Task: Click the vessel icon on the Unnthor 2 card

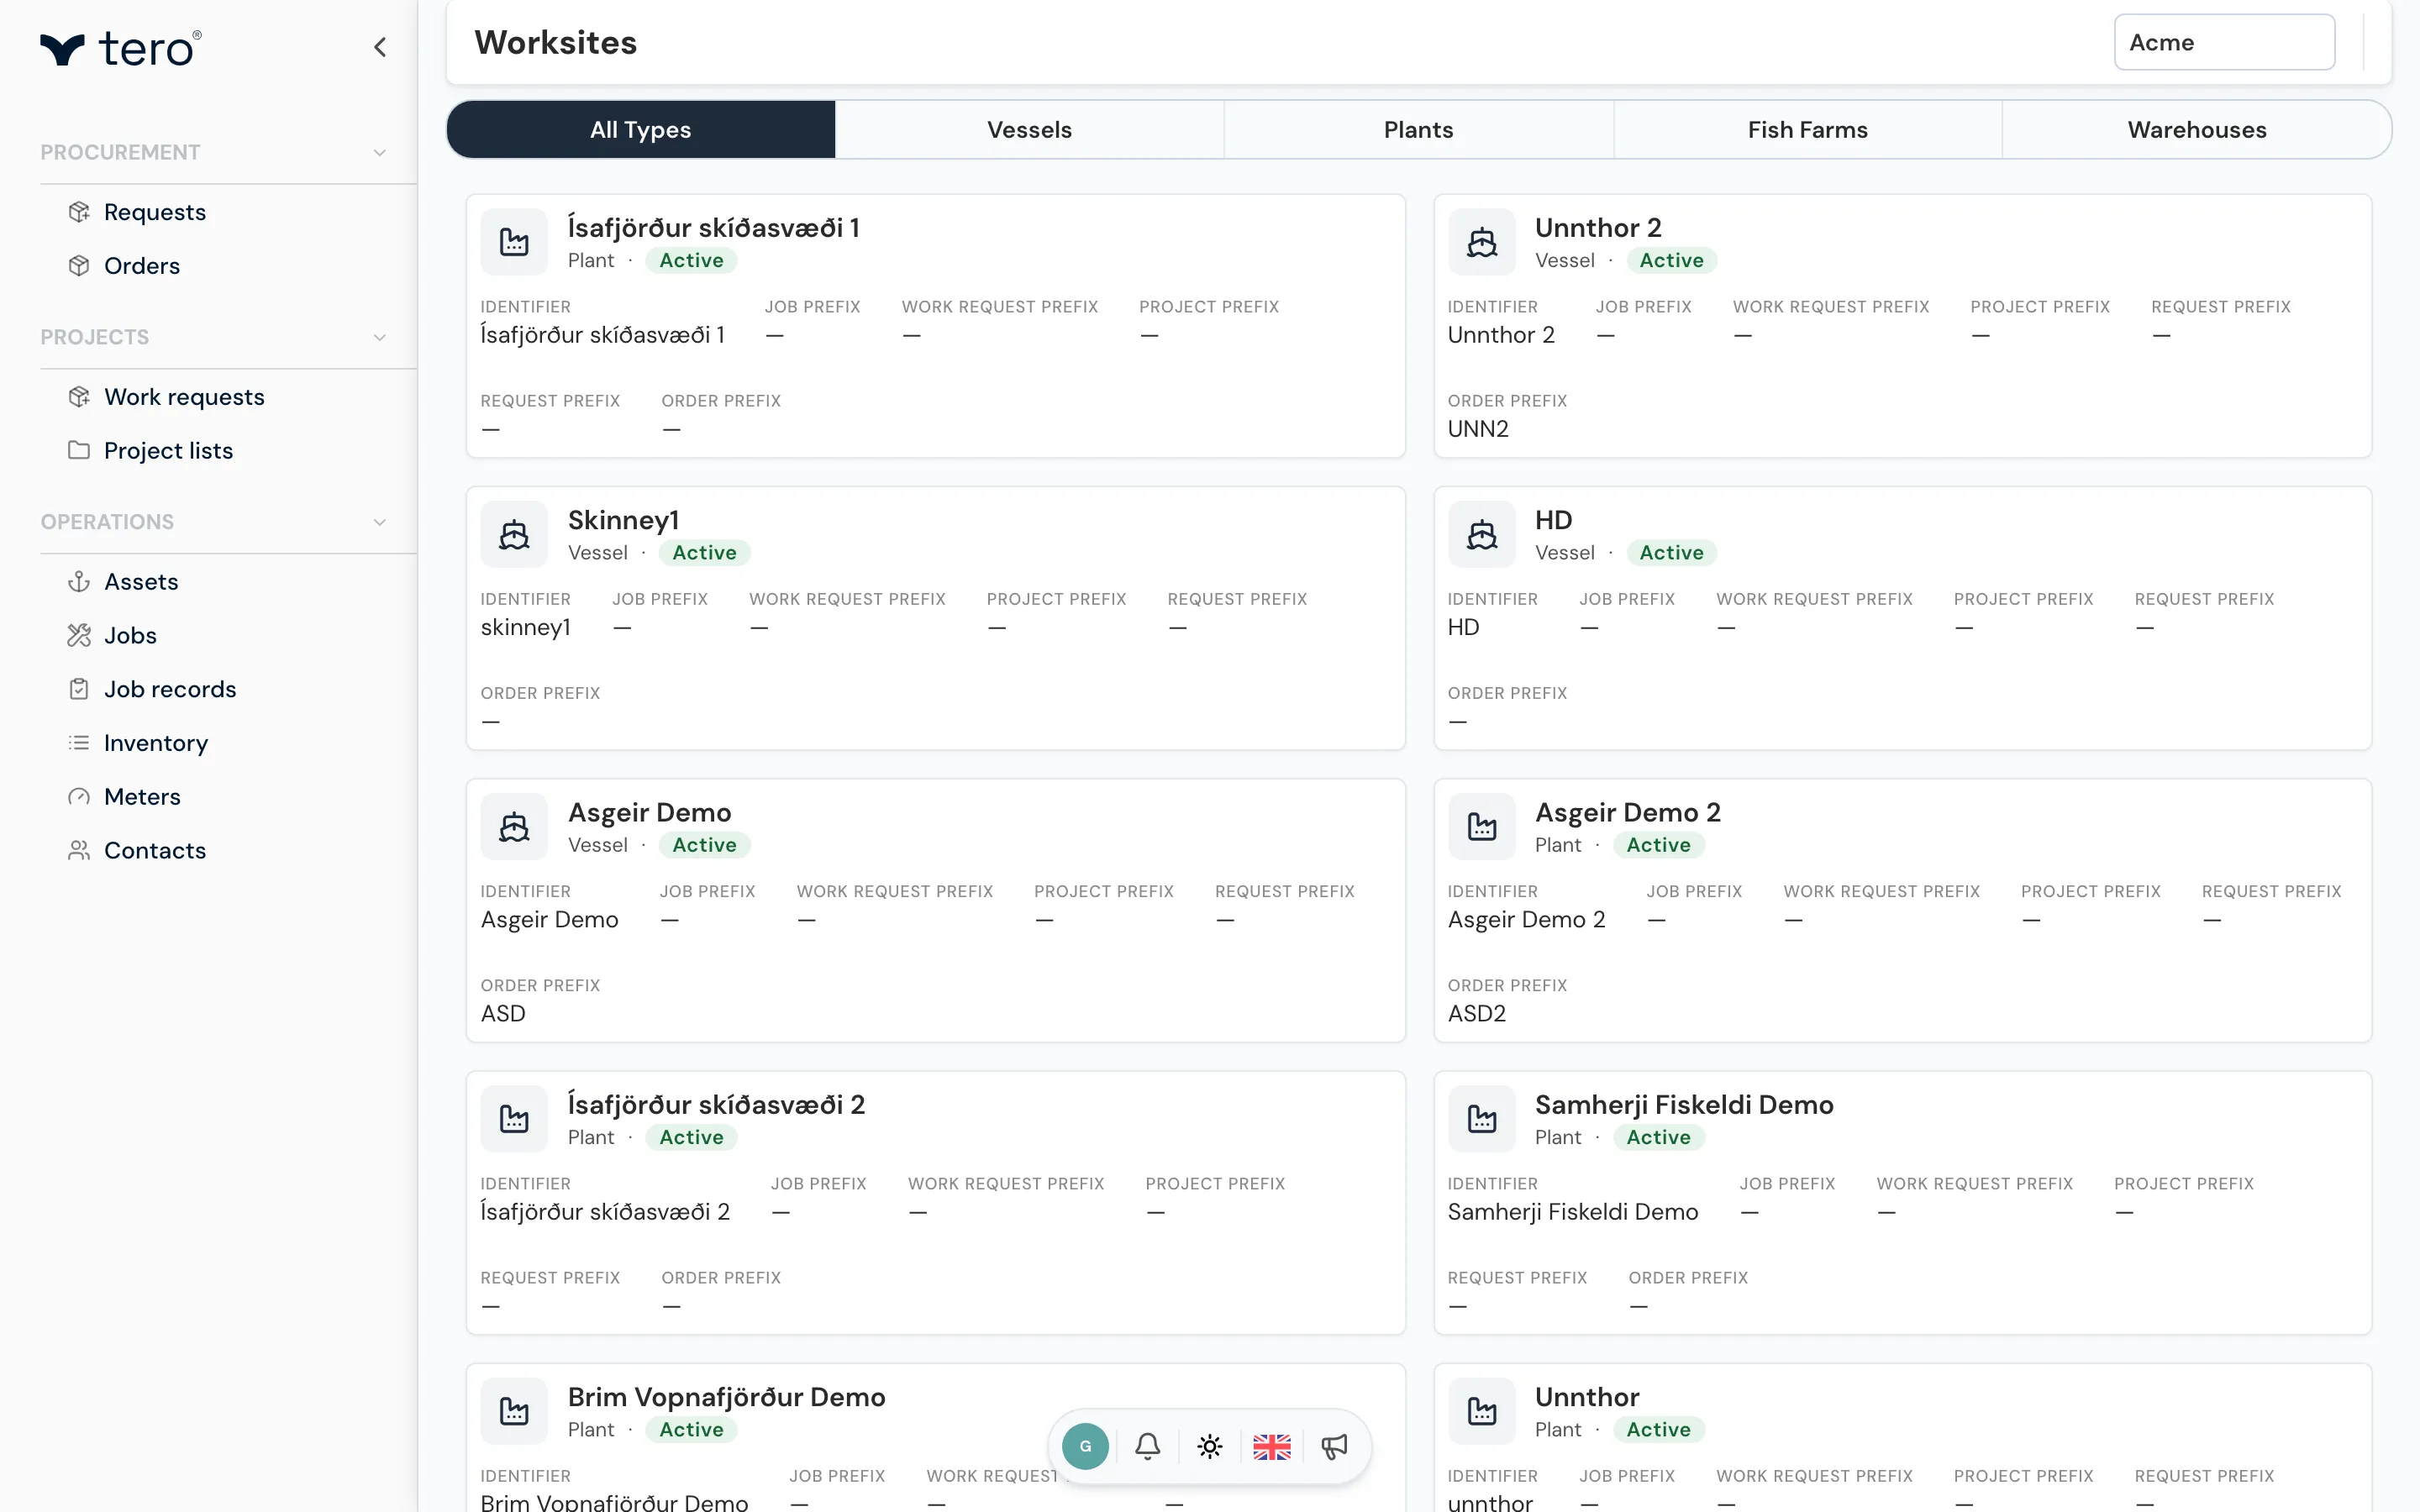Action: pos(1481,242)
